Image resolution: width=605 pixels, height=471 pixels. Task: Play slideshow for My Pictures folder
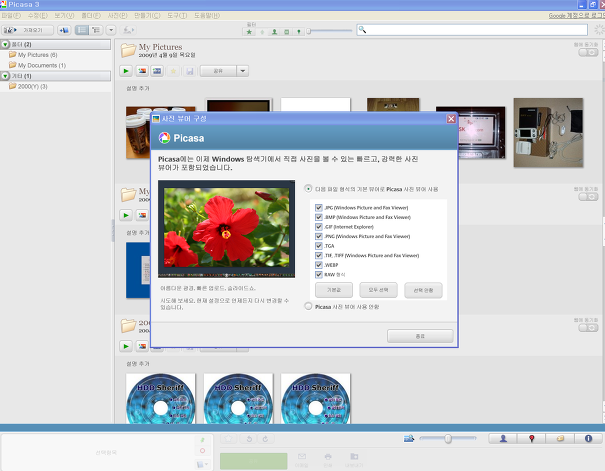126,71
